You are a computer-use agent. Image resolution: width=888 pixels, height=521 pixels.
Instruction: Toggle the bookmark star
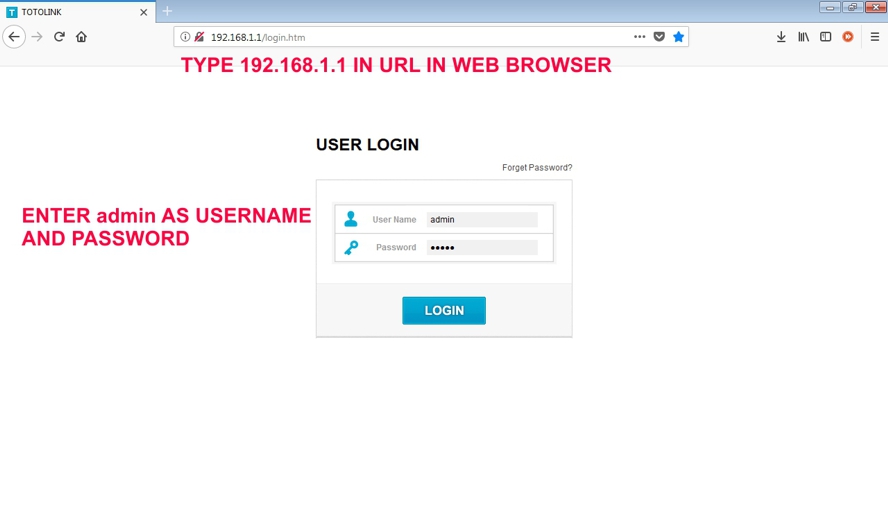tap(678, 37)
